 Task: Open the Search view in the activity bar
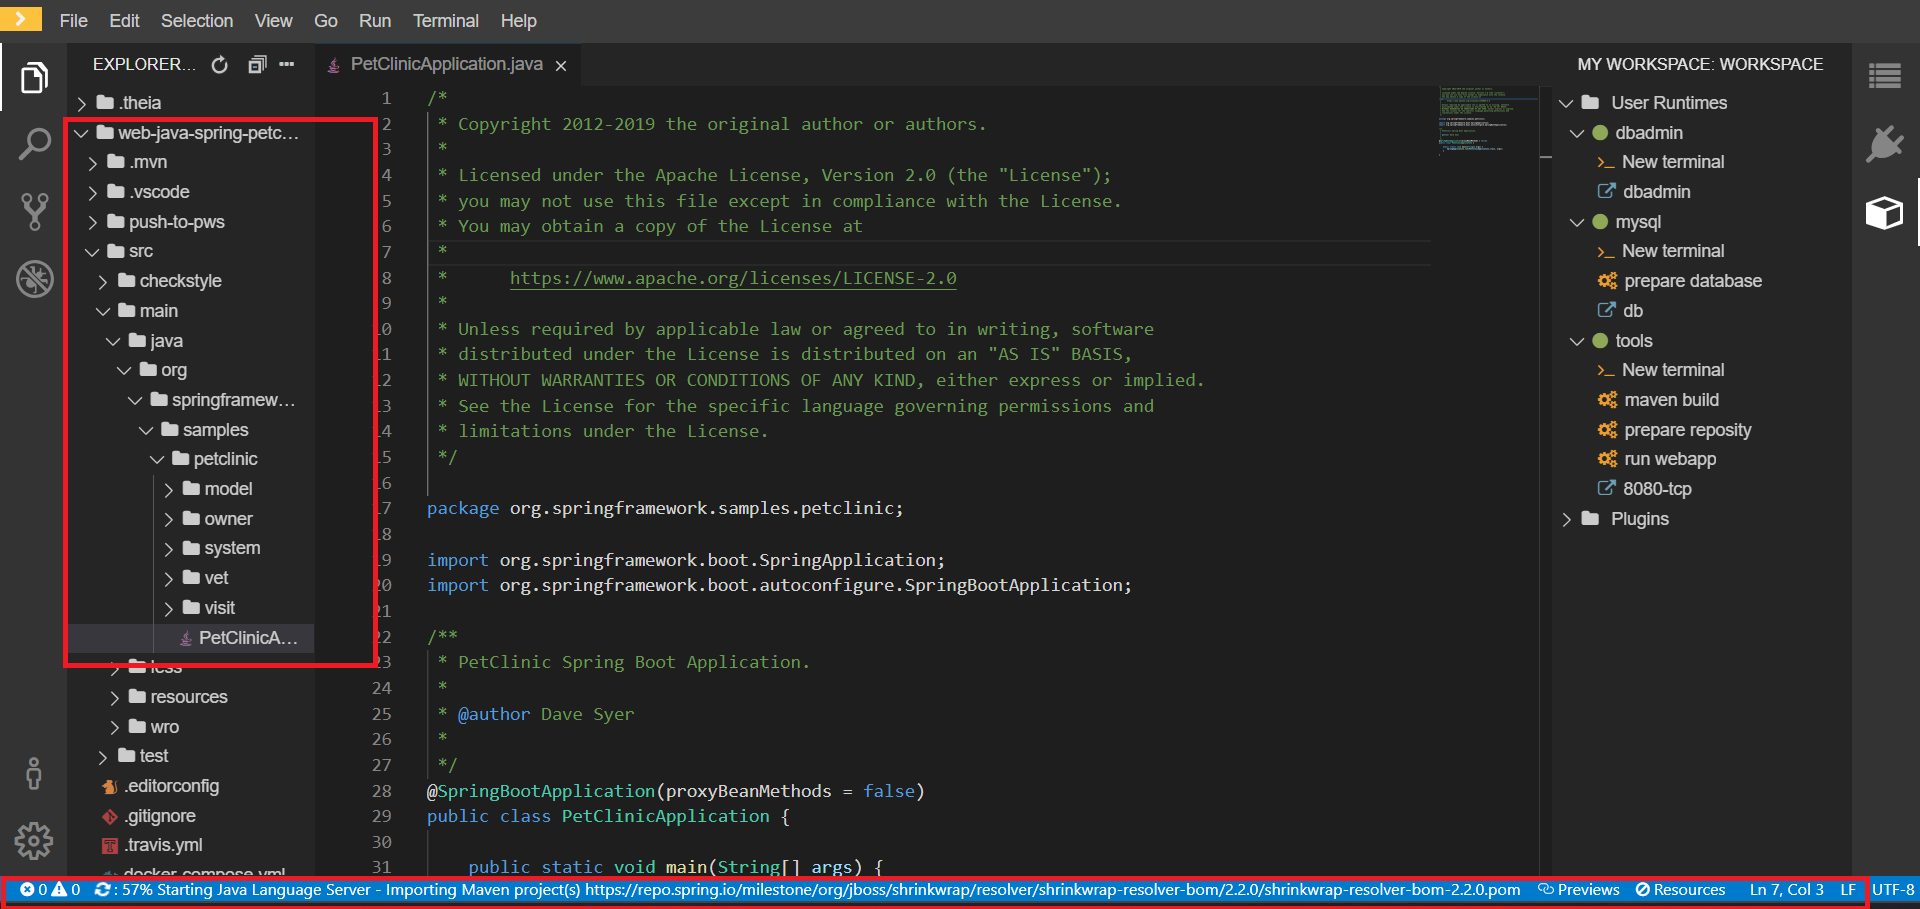pos(34,144)
